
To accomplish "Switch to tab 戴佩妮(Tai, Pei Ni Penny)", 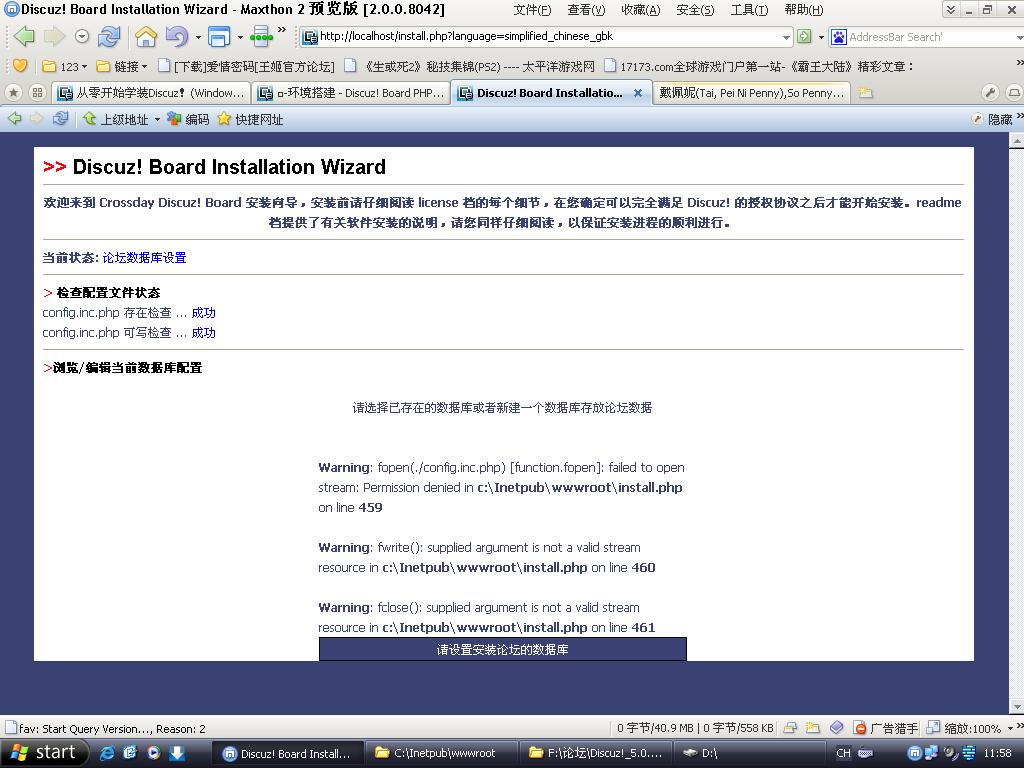I will pos(751,93).
